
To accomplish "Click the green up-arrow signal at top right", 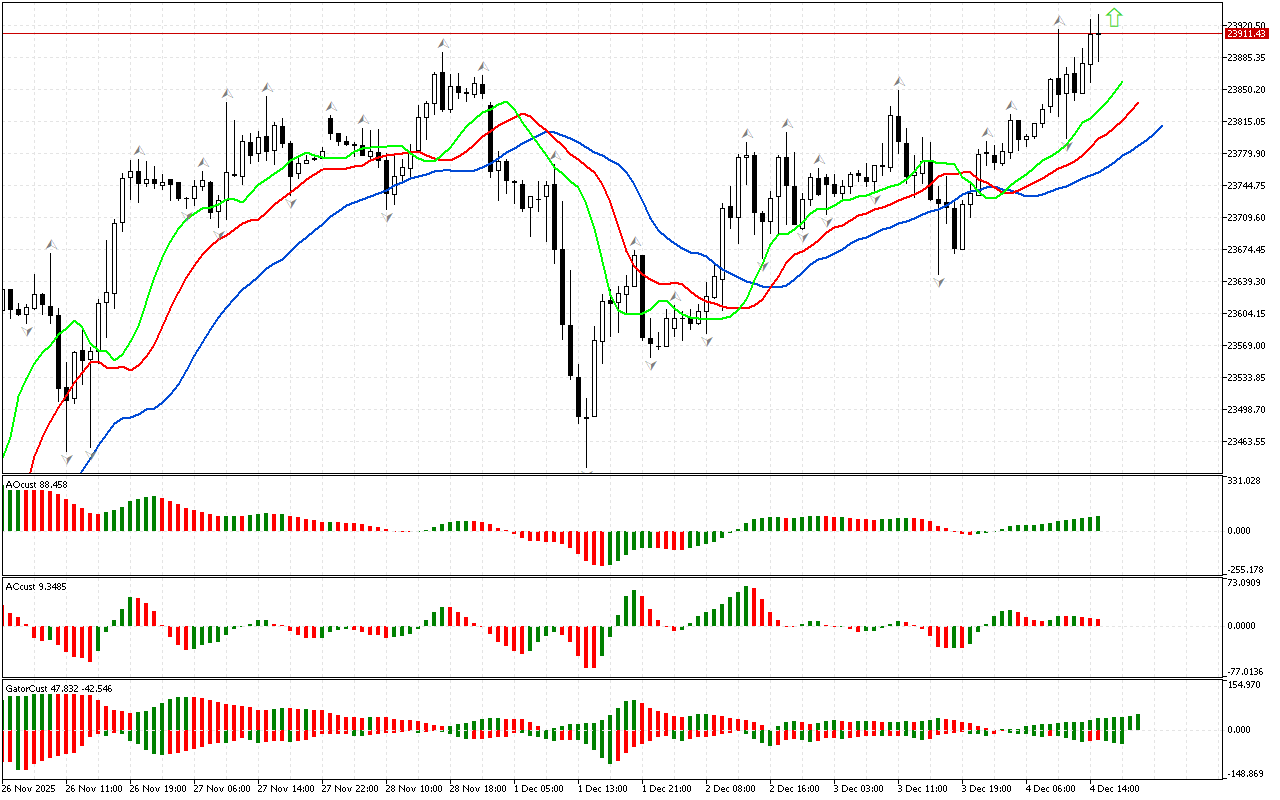I will click(1114, 17).
